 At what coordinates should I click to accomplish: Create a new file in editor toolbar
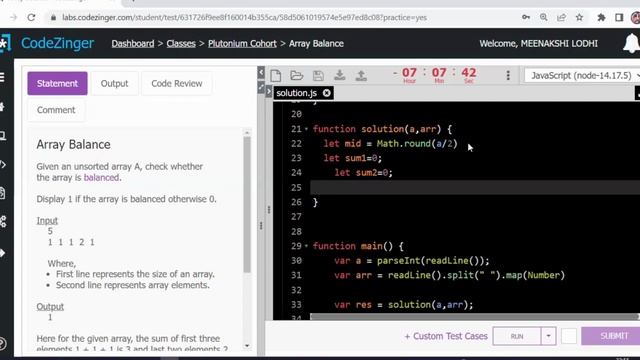coord(276,76)
